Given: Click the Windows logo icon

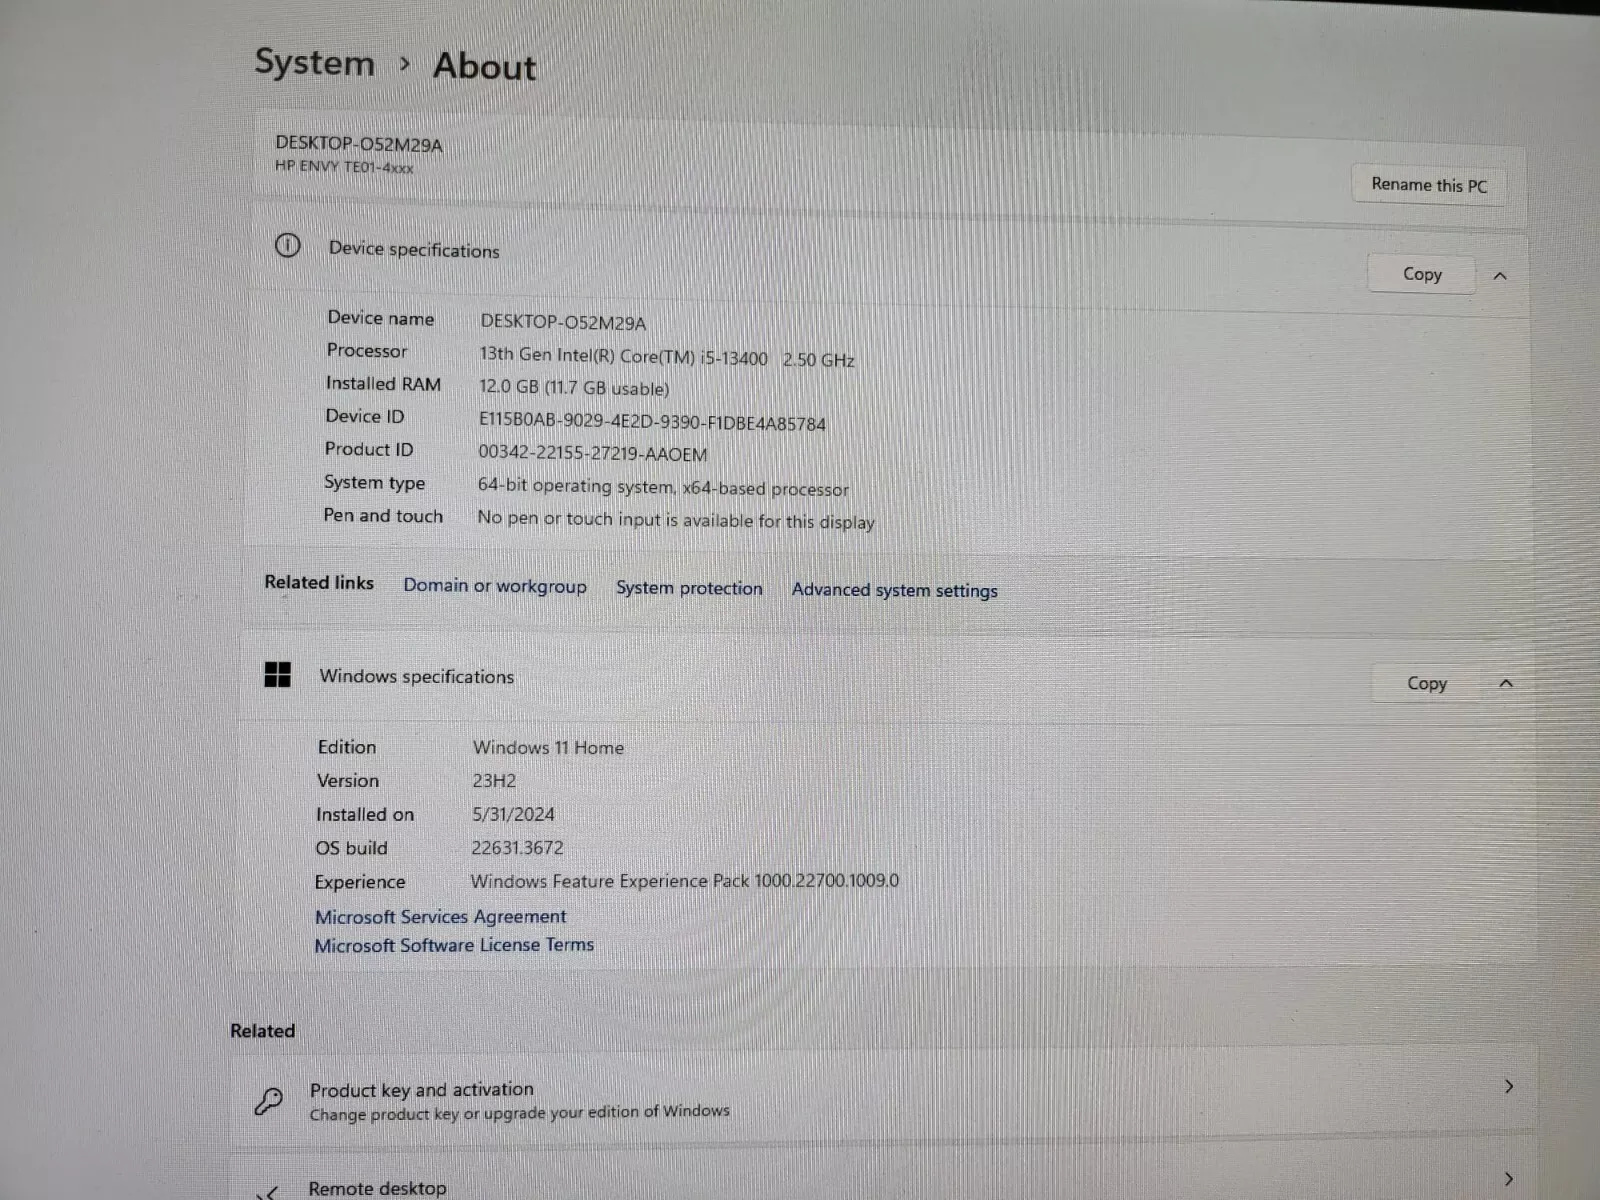Looking at the screenshot, I should coord(277,675).
